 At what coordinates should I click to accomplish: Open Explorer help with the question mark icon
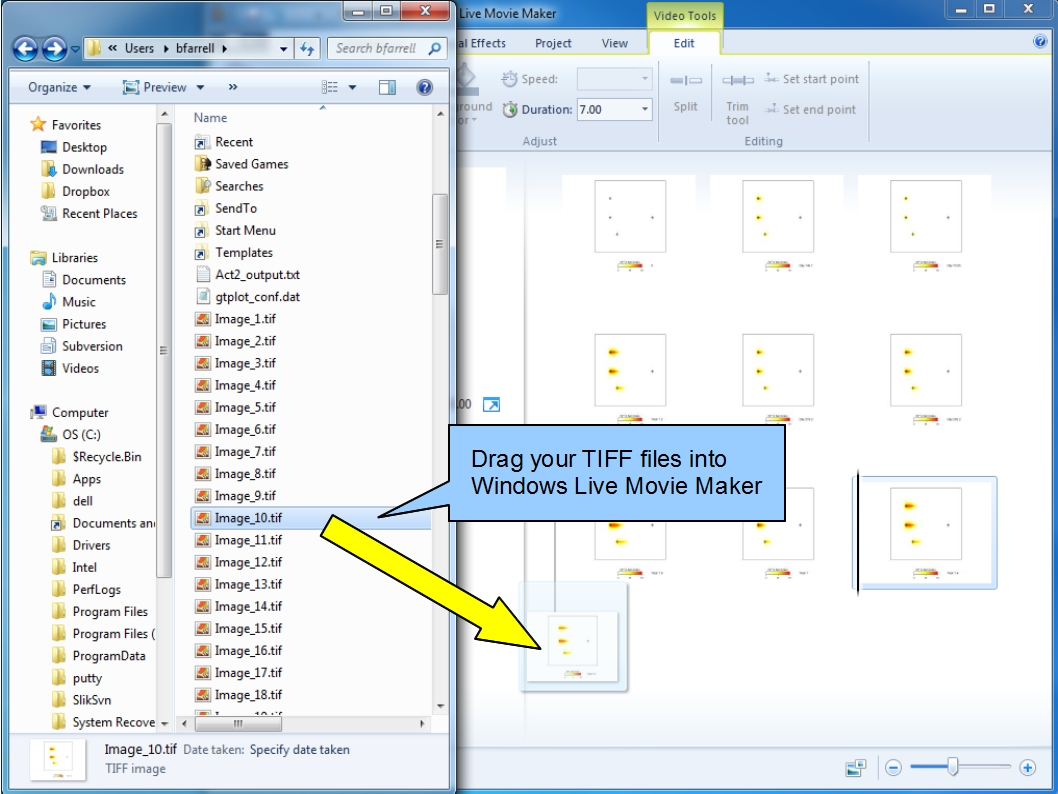point(424,87)
